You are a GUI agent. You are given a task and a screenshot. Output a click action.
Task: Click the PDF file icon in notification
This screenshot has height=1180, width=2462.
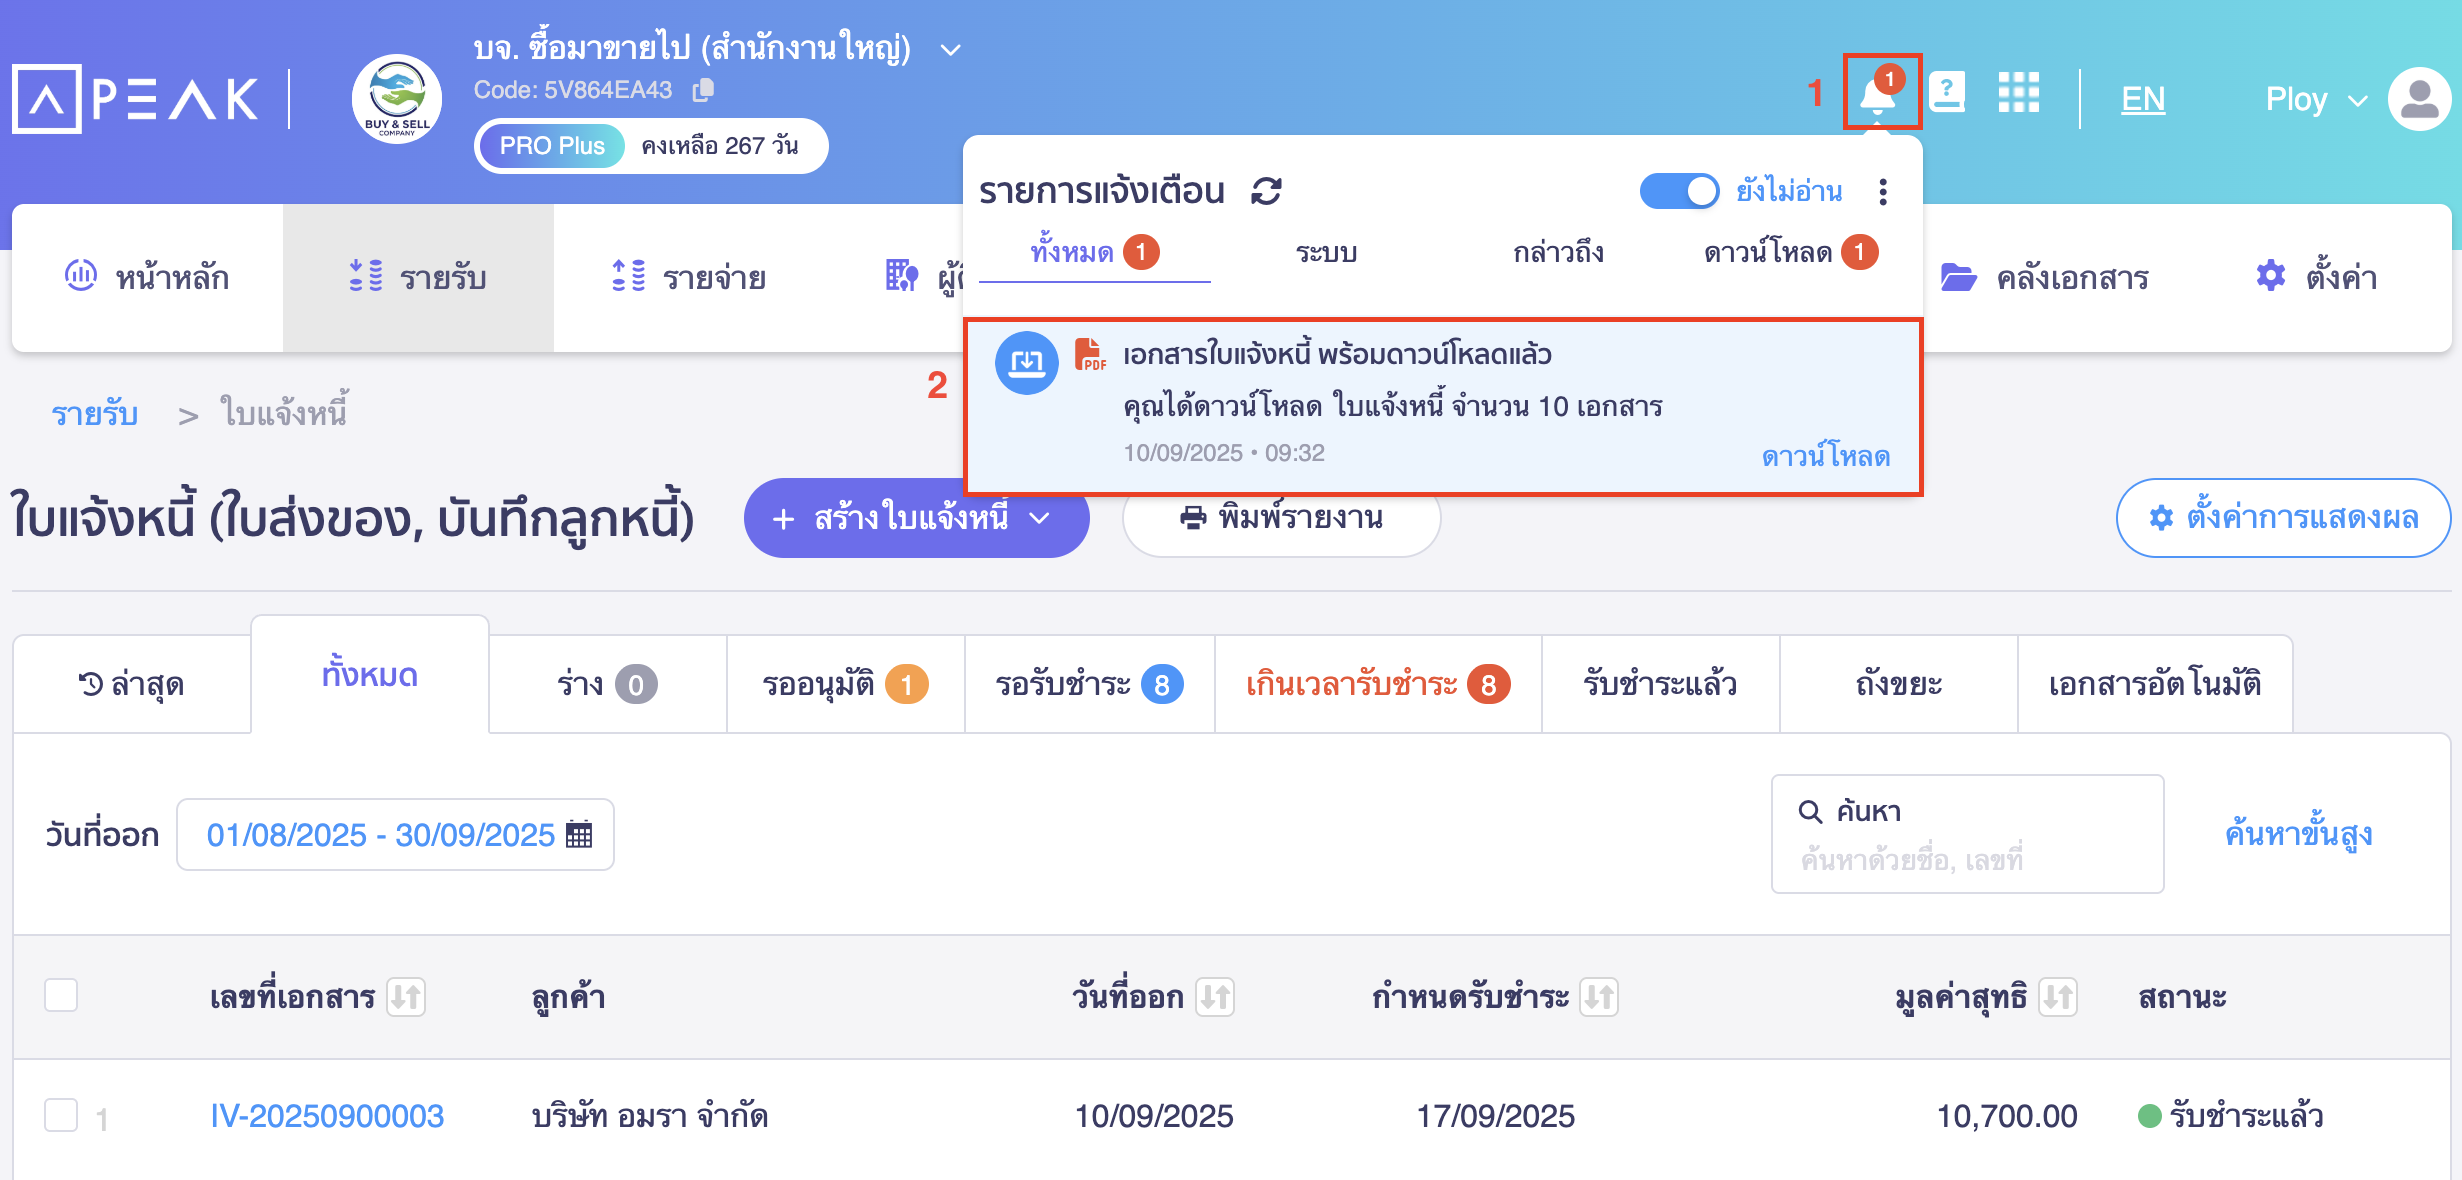(1089, 355)
